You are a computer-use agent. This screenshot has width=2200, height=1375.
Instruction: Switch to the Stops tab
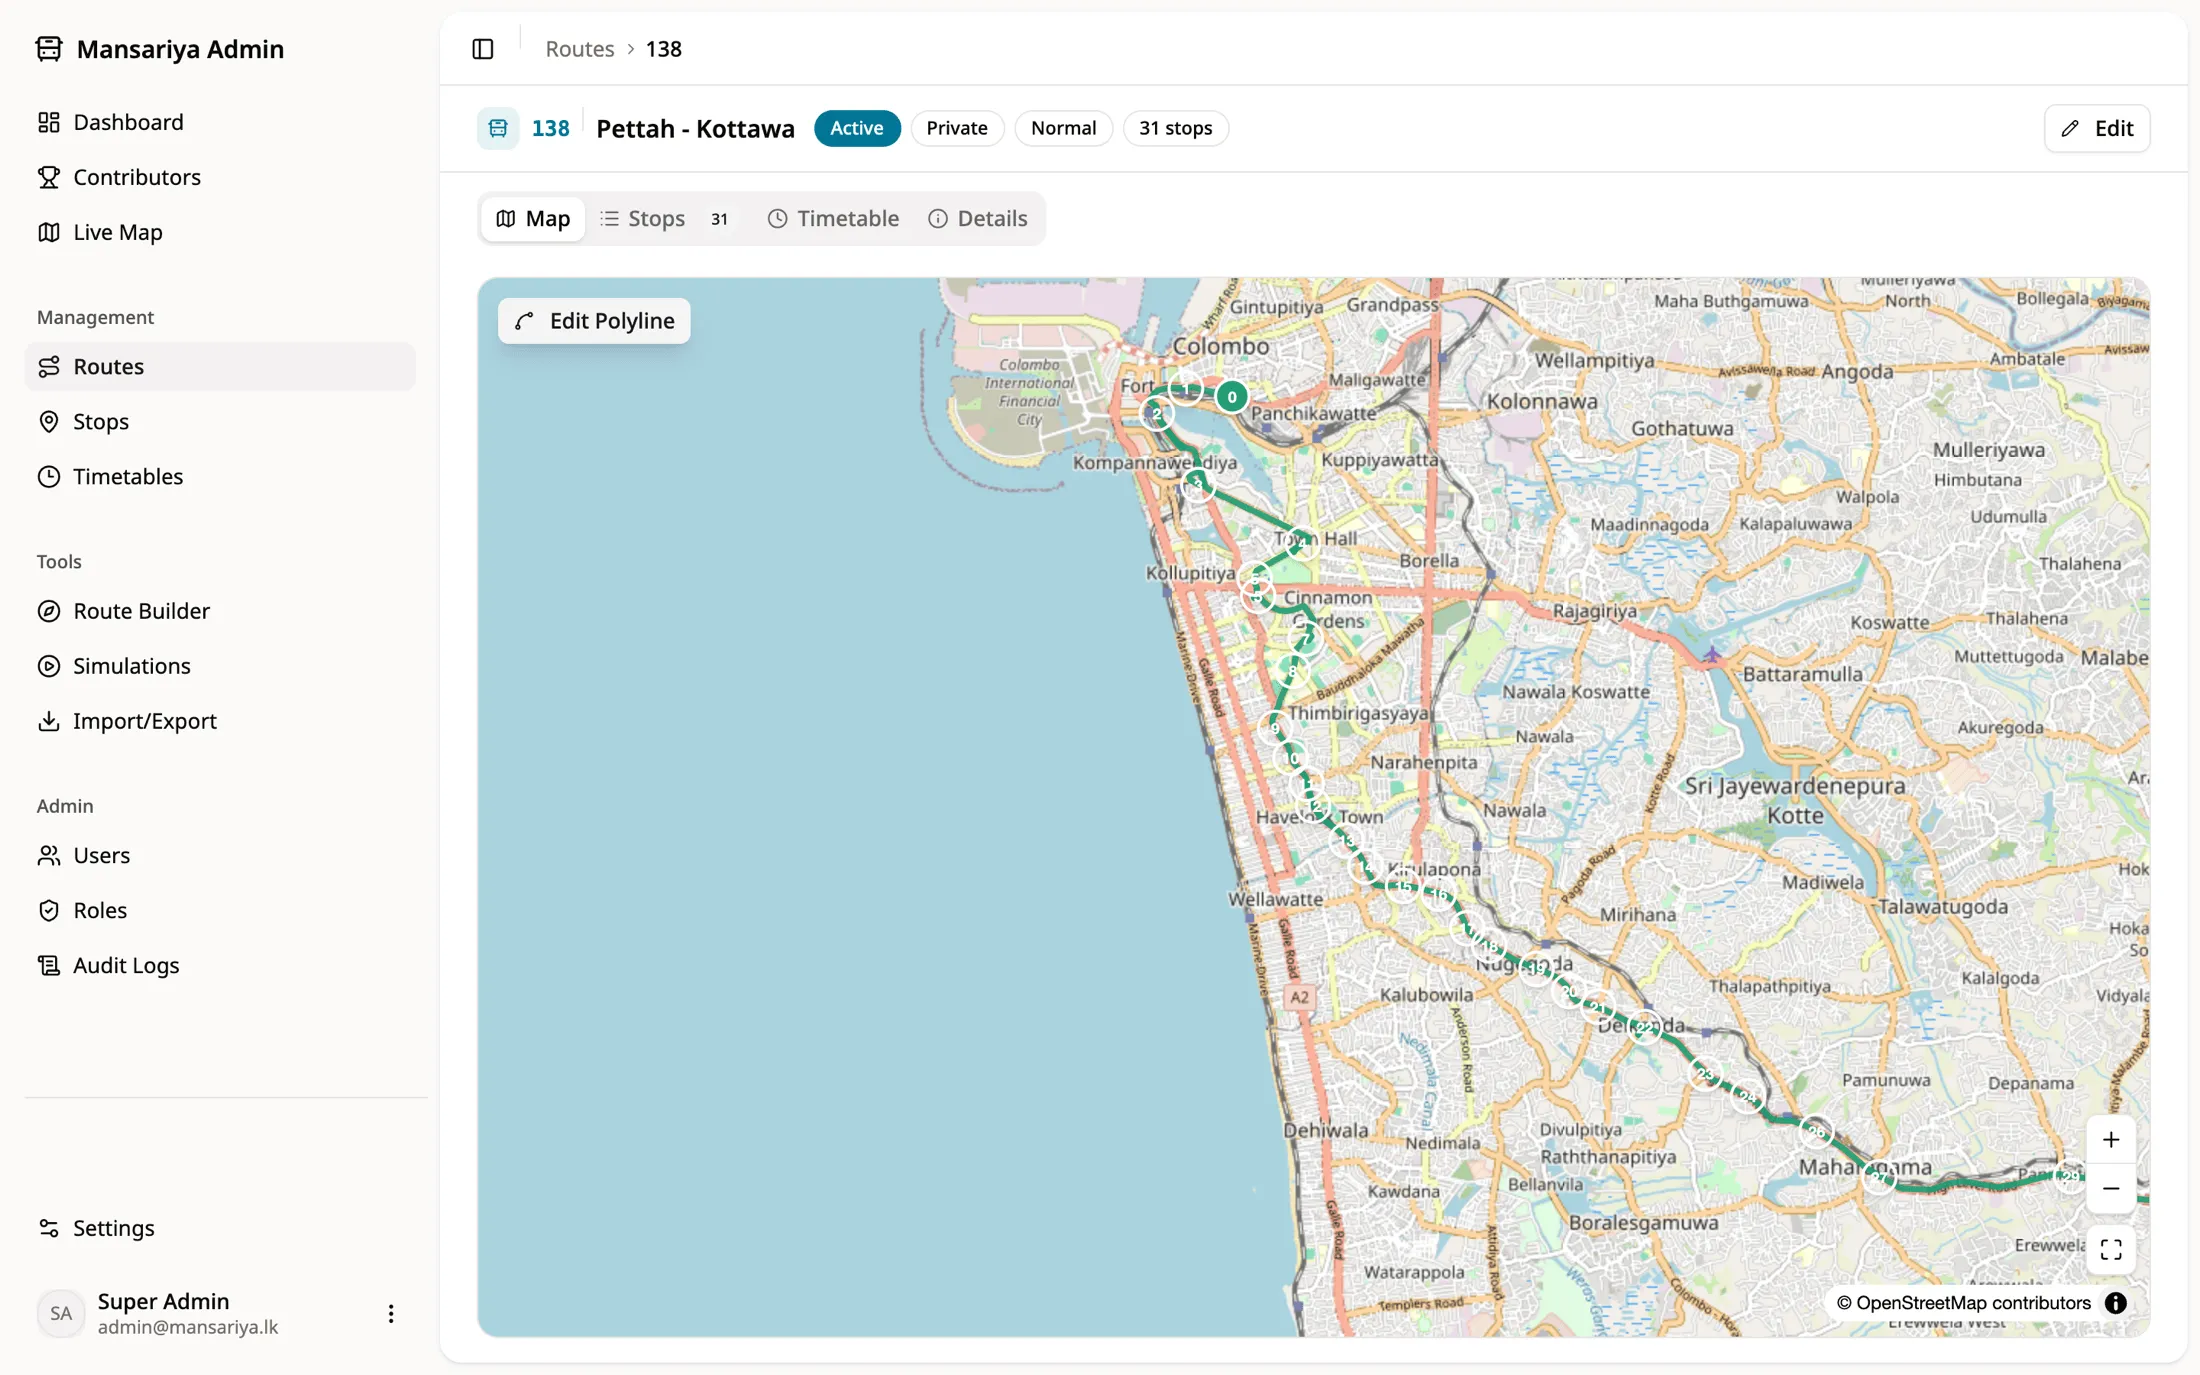(666, 219)
